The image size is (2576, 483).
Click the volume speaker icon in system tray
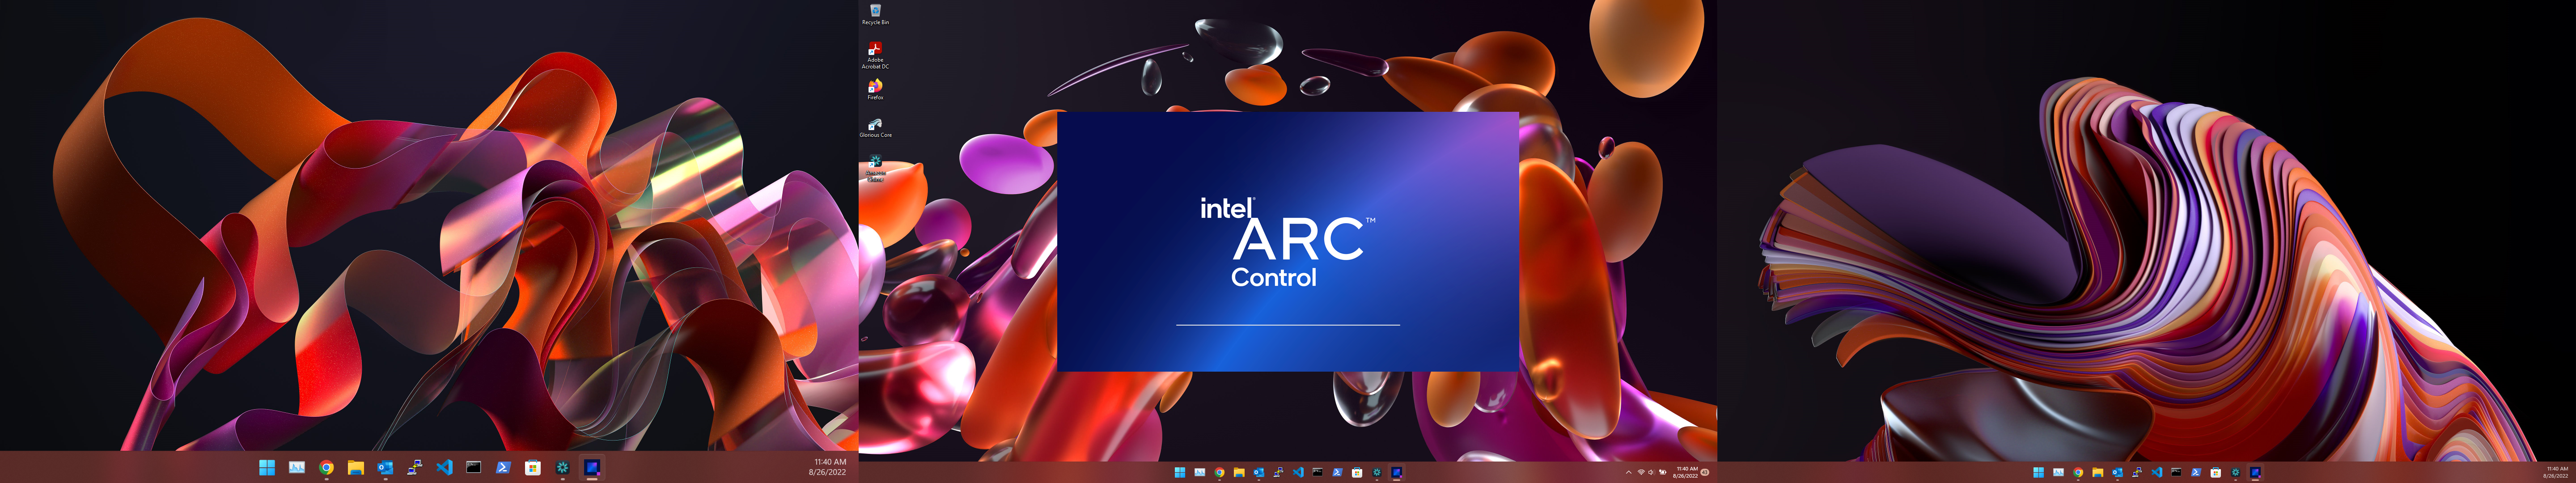tap(1652, 472)
